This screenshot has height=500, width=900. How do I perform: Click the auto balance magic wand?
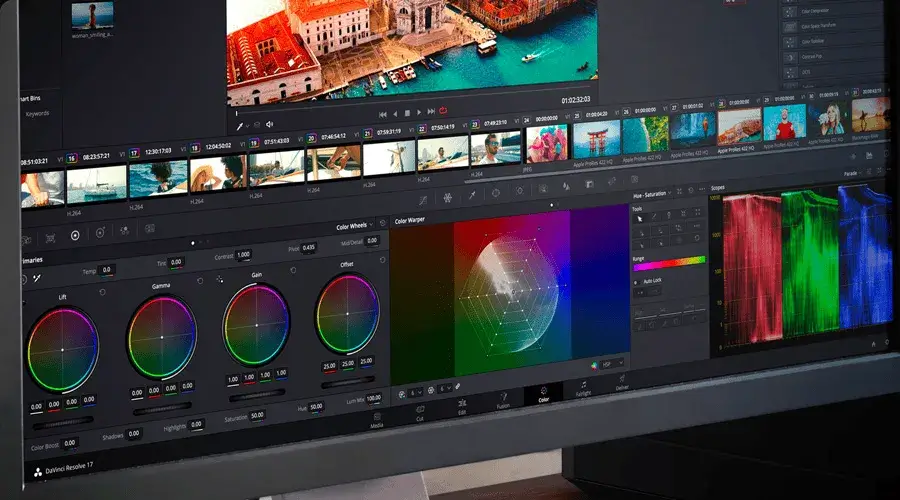(37, 278)
